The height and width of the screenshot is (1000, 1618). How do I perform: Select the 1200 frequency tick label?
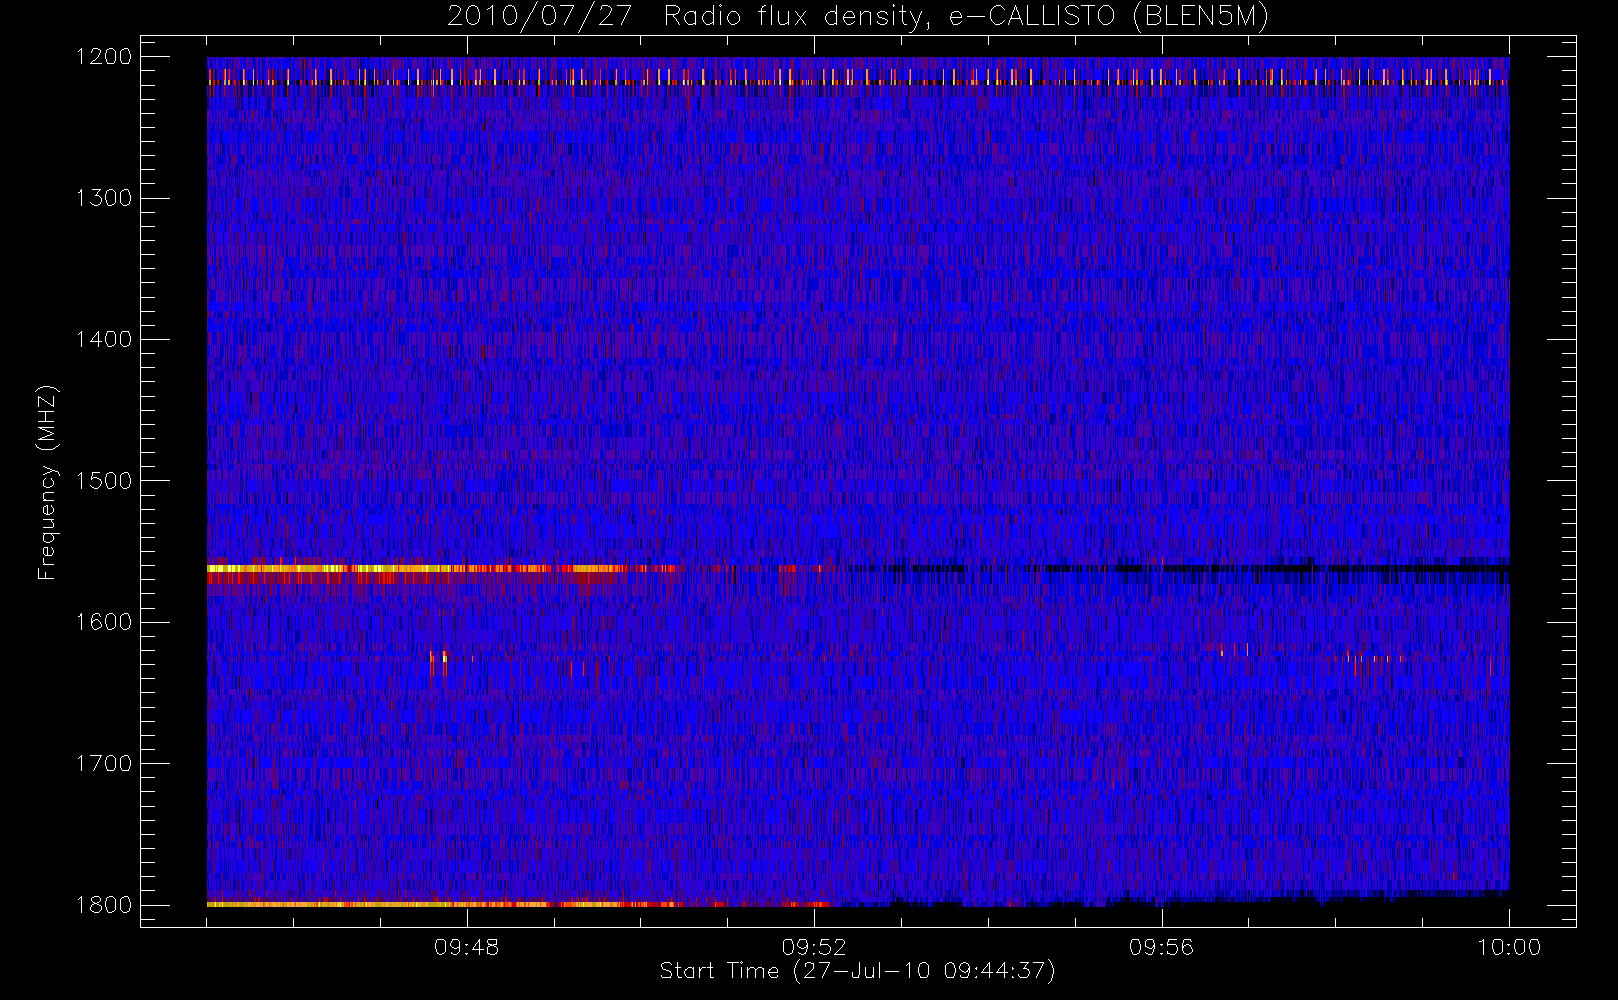pyautogui.click(x=104, y=57)
